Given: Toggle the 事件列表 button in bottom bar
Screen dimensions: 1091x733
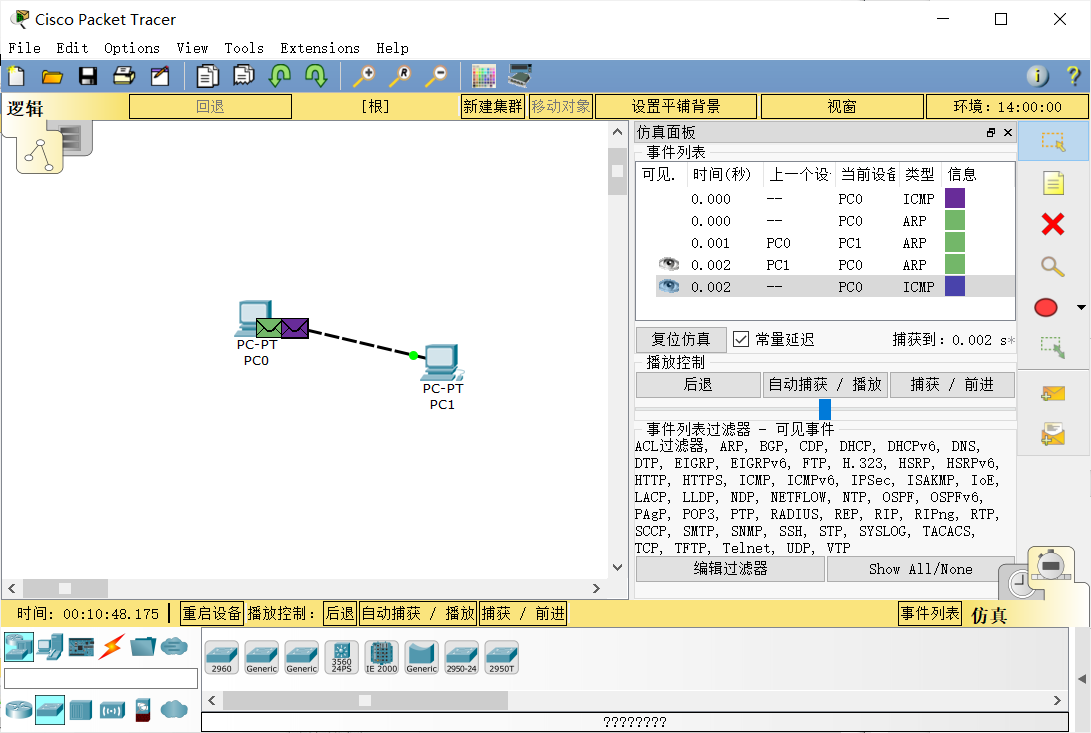Looking at the screenshot, I should (930, 613).
